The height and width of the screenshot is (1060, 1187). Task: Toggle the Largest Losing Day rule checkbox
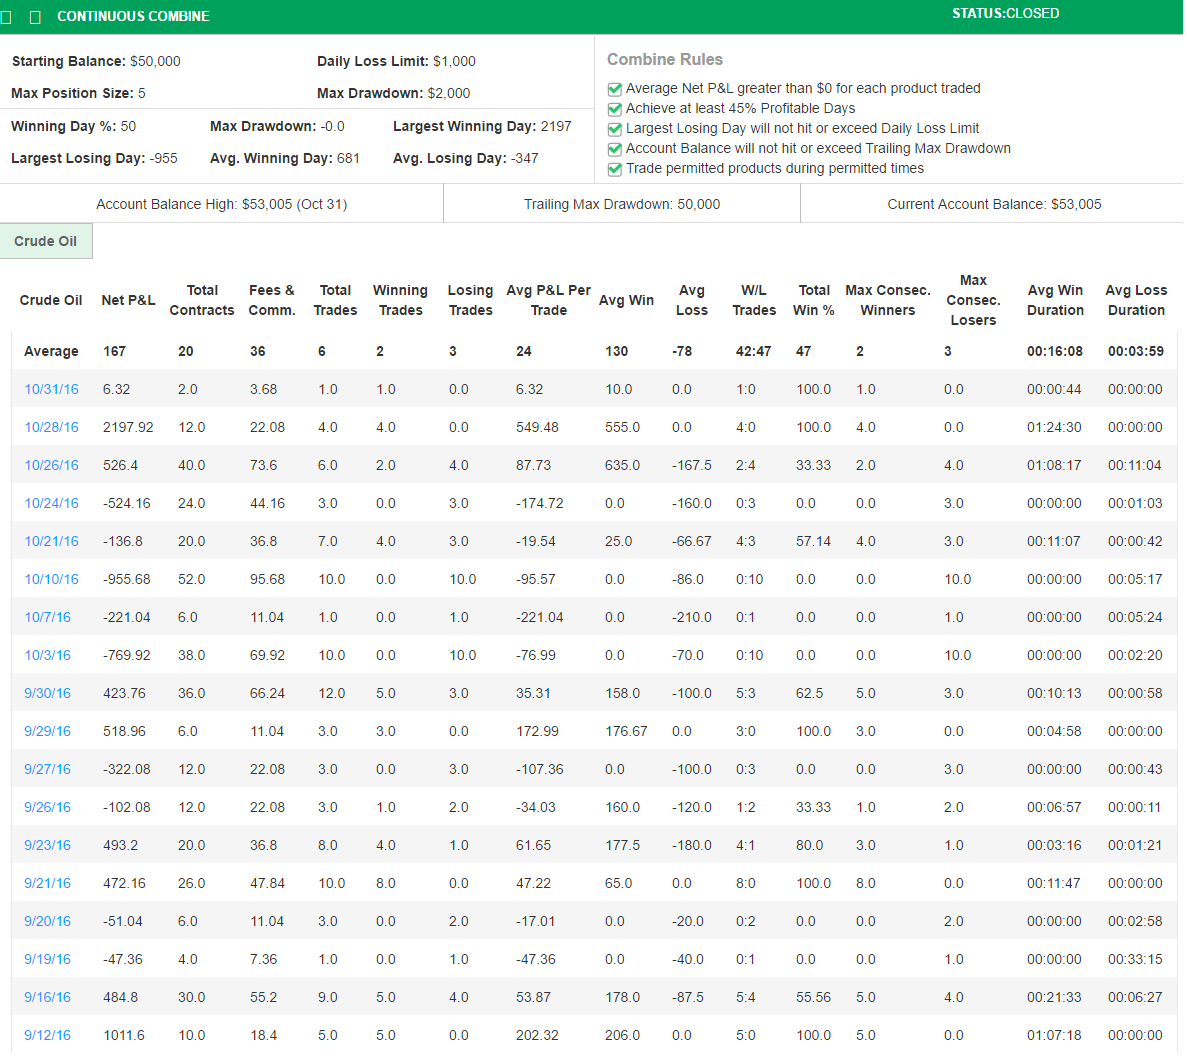tap(615, 129)
